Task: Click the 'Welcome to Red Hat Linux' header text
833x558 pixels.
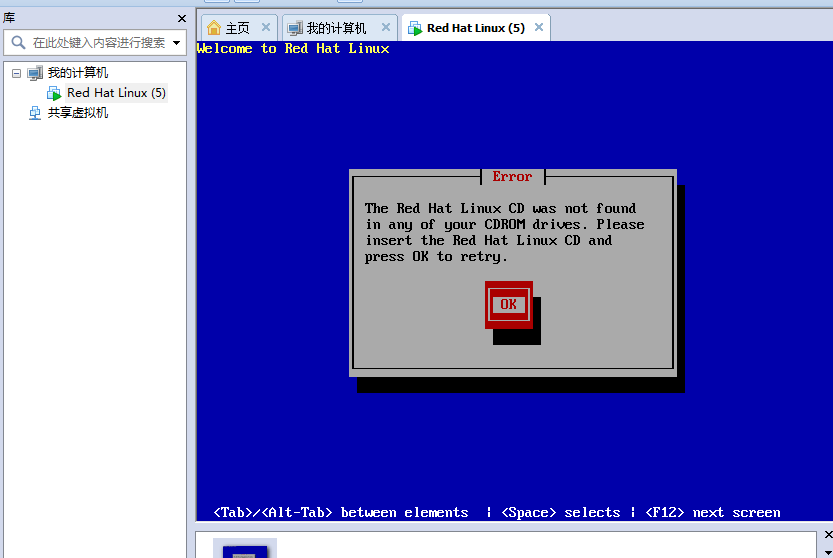Action: 293,48
